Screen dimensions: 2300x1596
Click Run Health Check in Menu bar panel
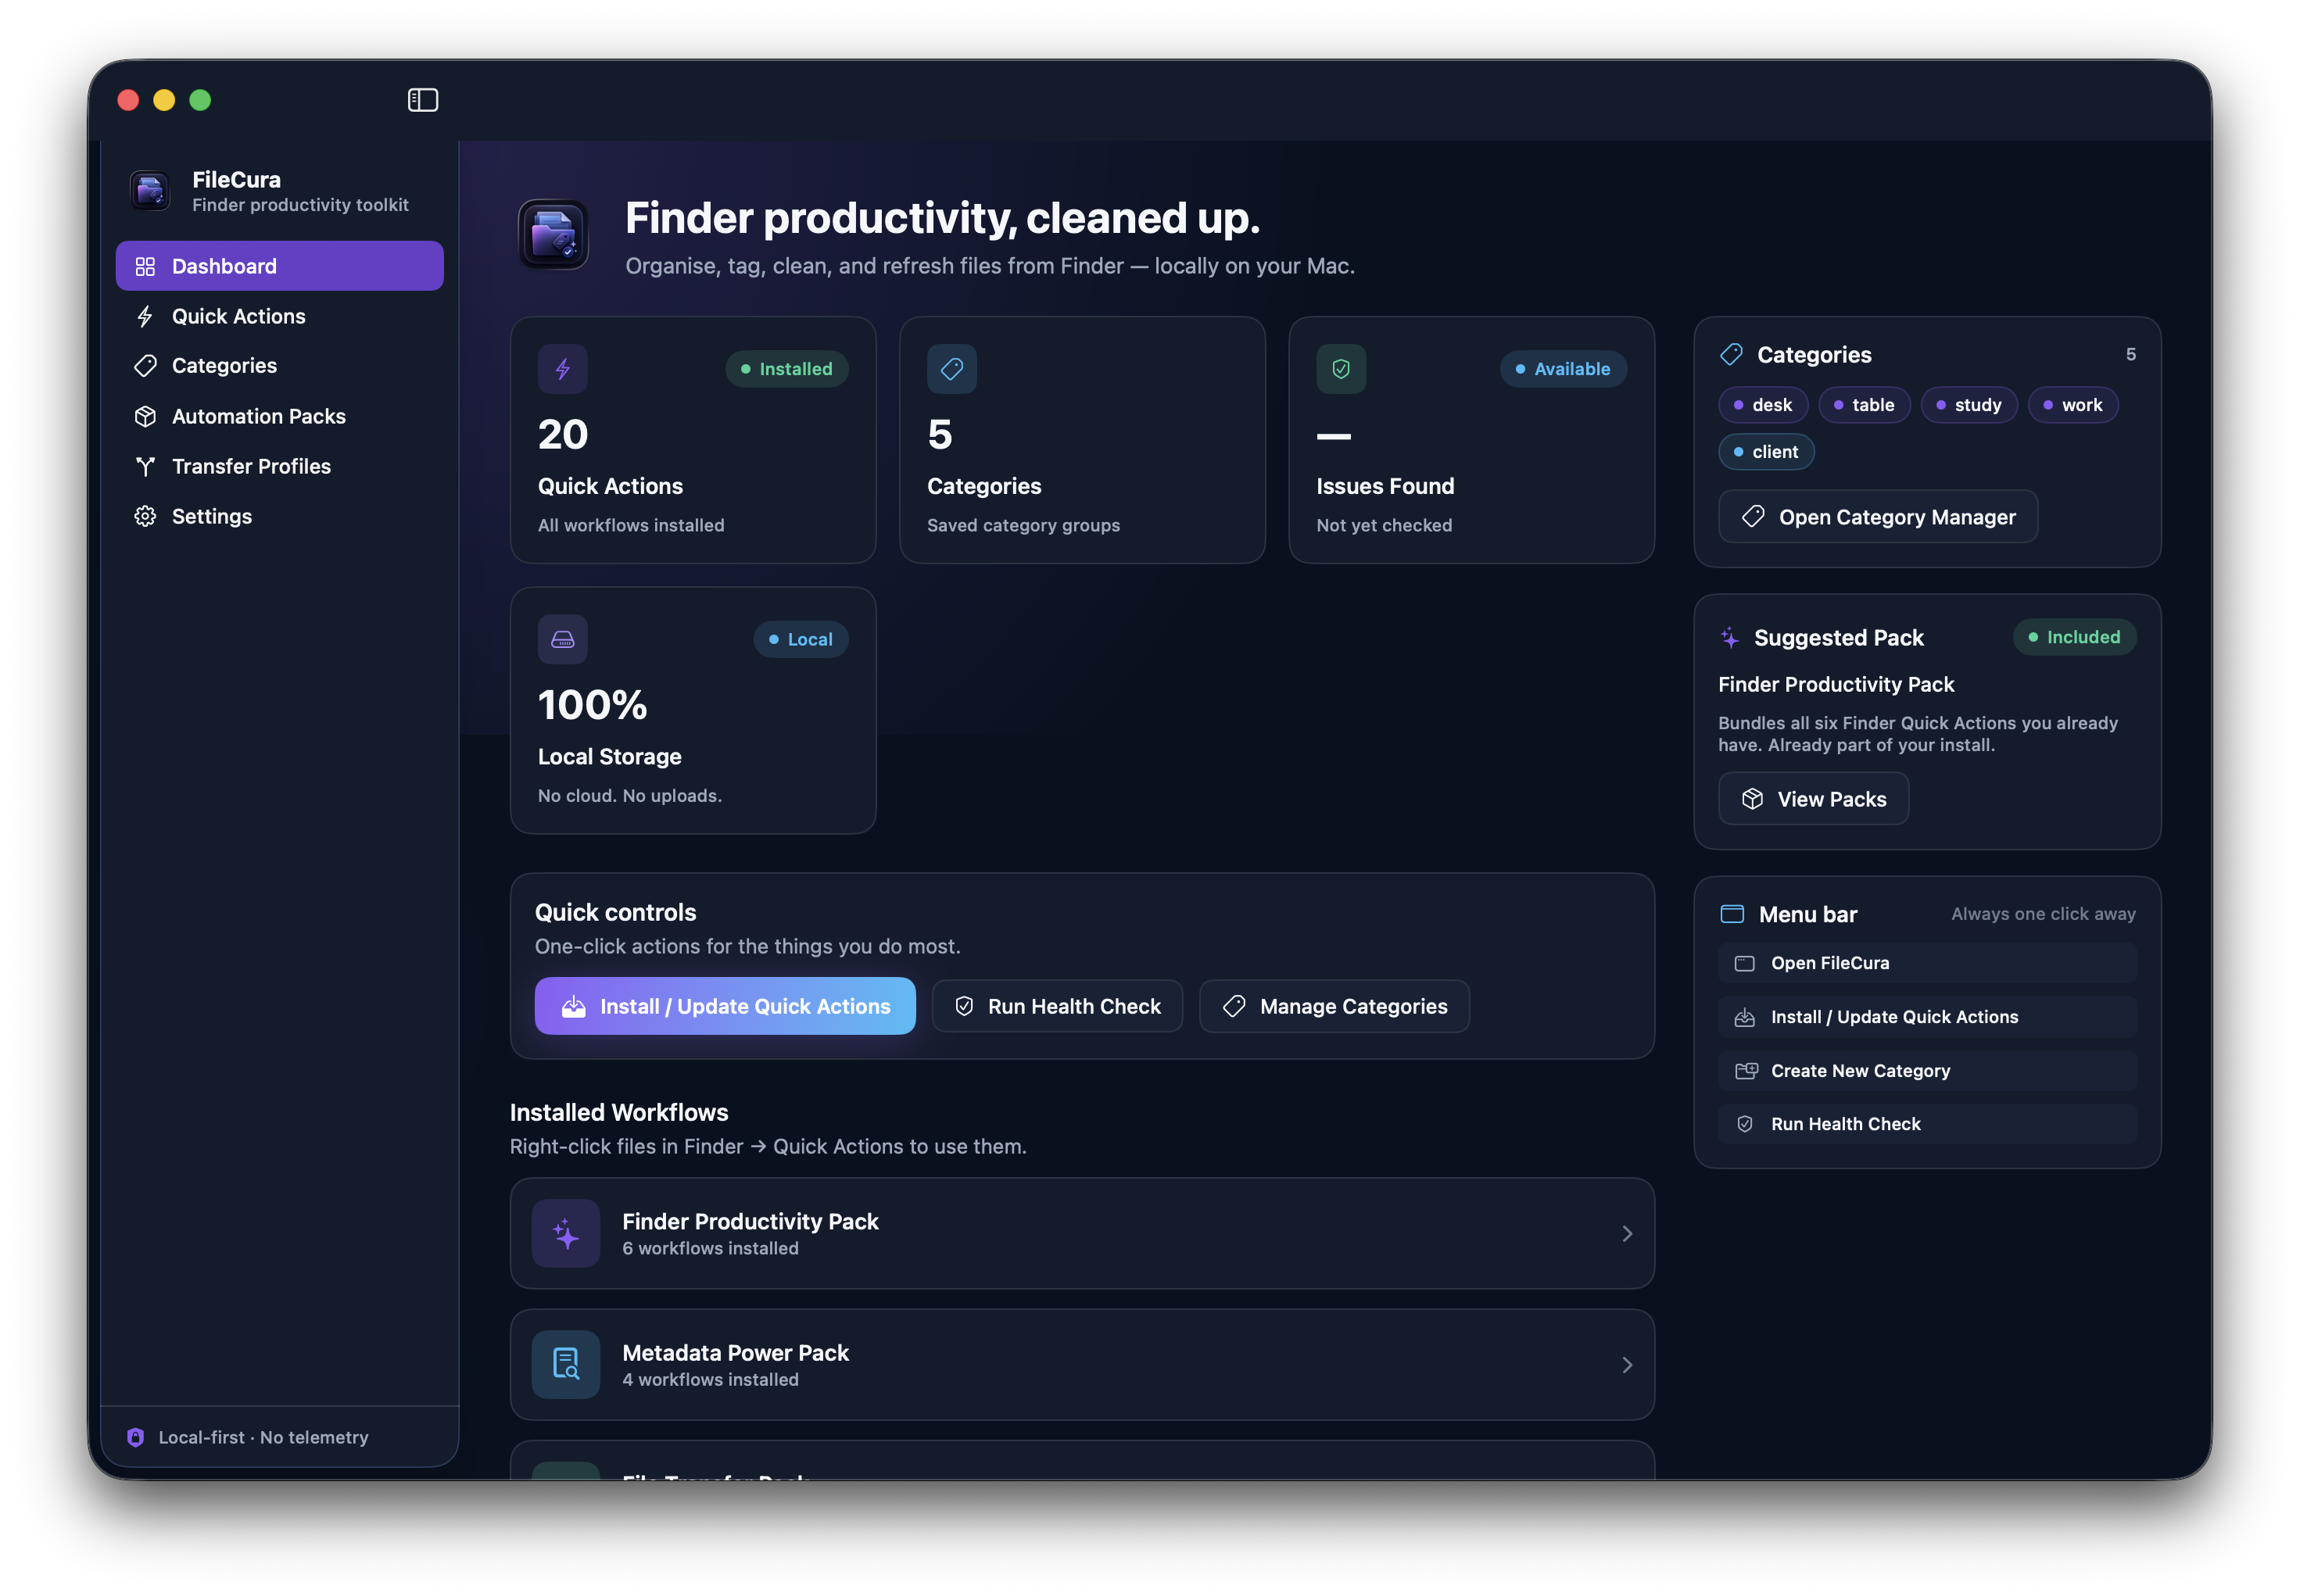(1928, 1124)
